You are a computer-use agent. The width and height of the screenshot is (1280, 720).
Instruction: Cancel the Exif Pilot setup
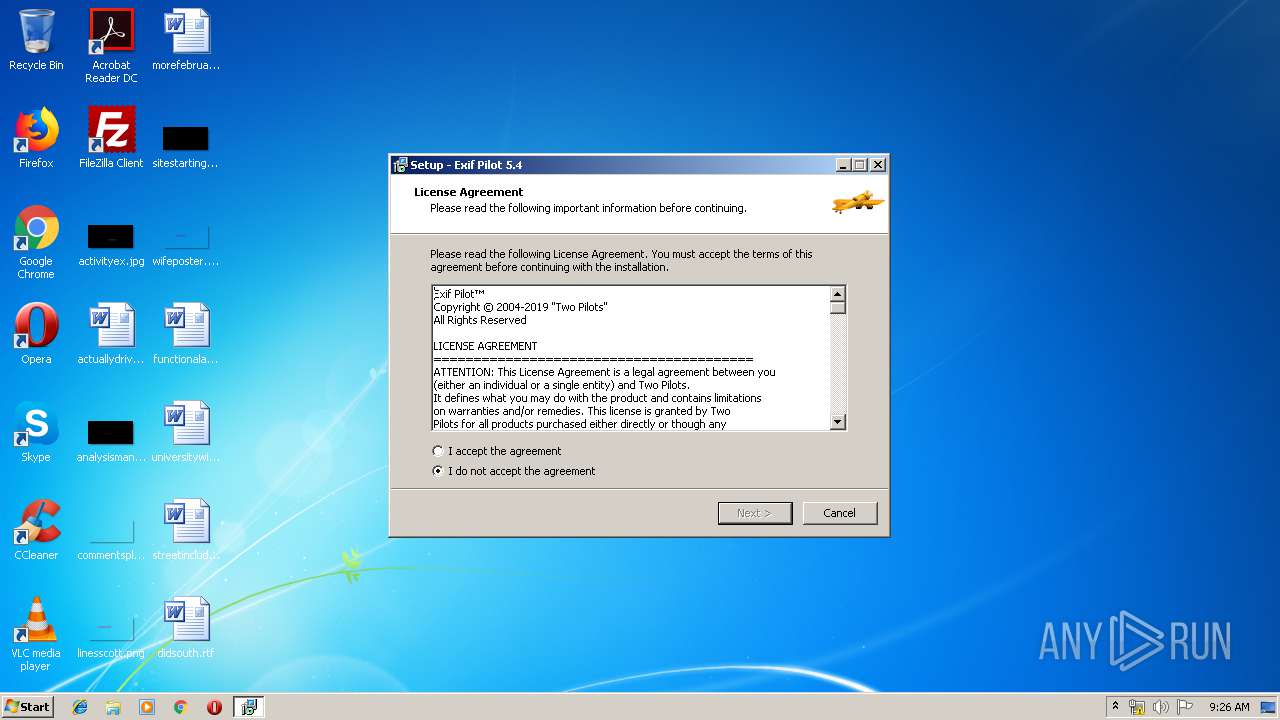[840, 513]
